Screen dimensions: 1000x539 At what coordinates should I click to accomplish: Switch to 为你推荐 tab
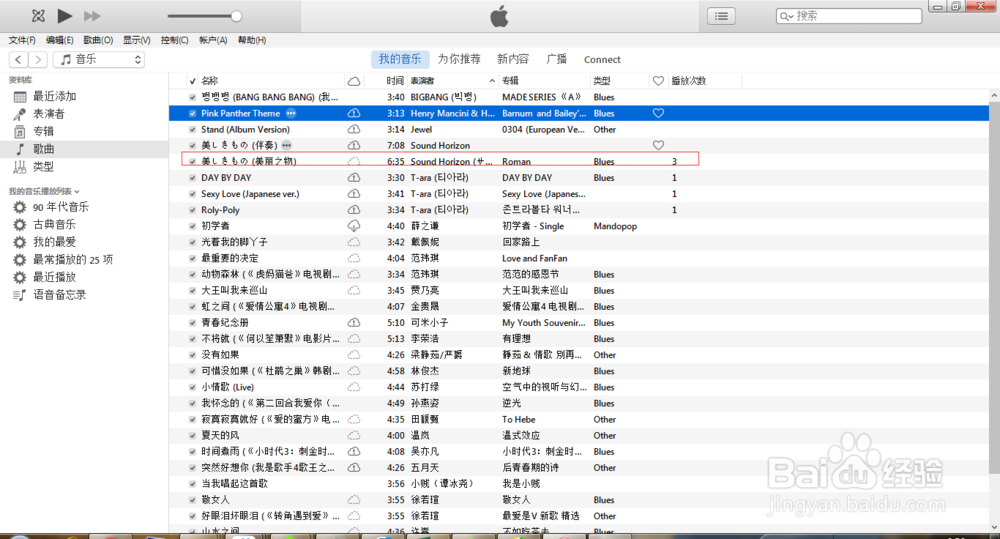coord(459,59)
